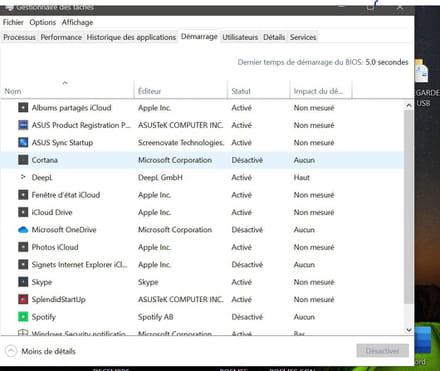The height and width of the screenshot is (371, 440).
Task: Switch to the Processus tab
Action: (19, 37)
